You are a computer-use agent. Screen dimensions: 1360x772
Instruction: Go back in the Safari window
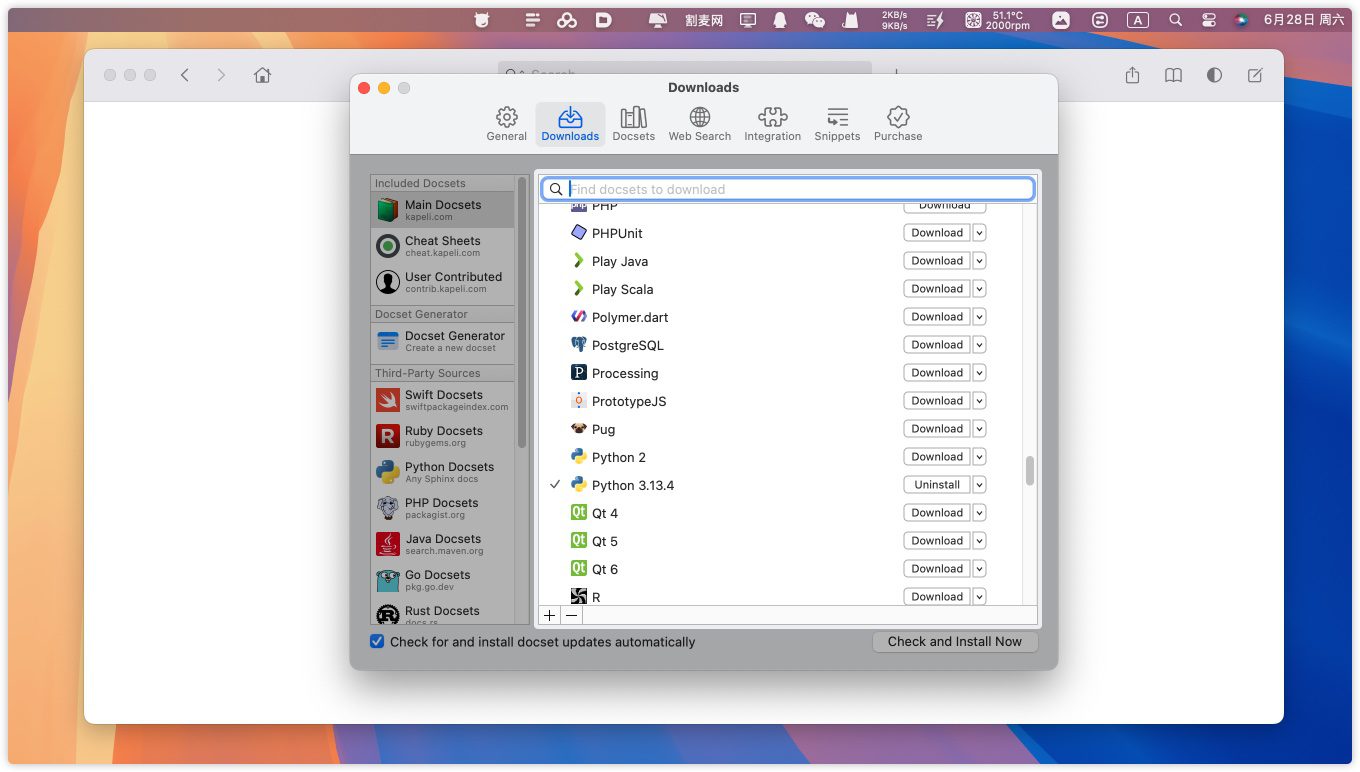185,75
